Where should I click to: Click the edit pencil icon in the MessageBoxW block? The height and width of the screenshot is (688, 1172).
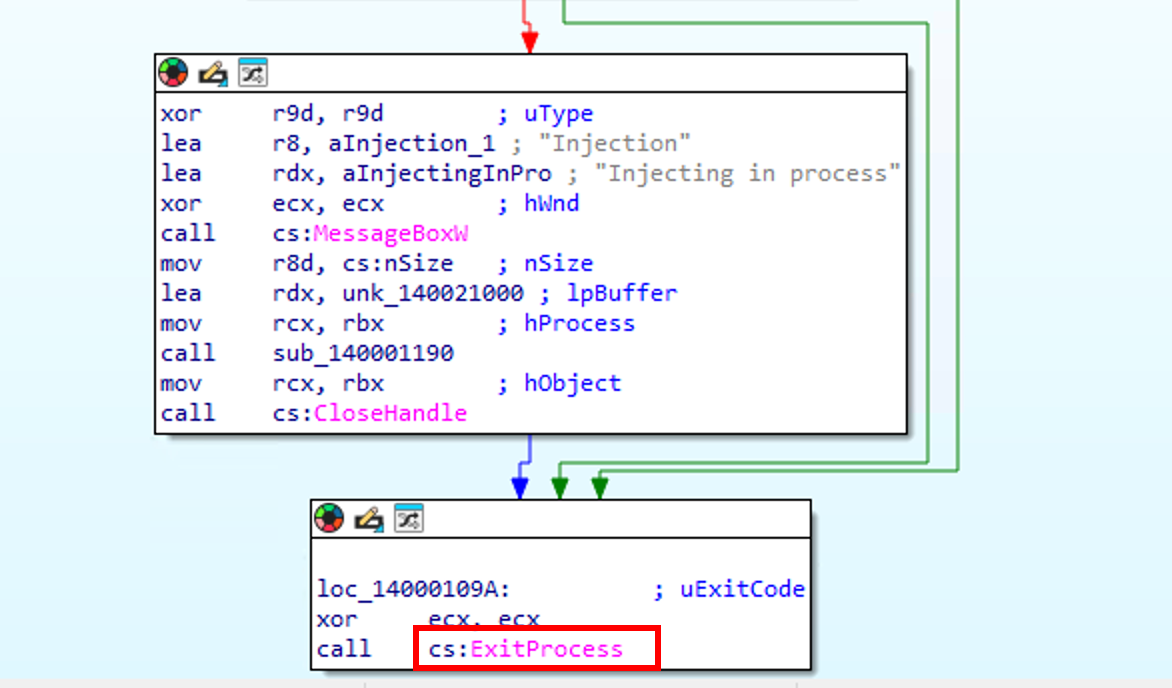click(x=212, y=73)
